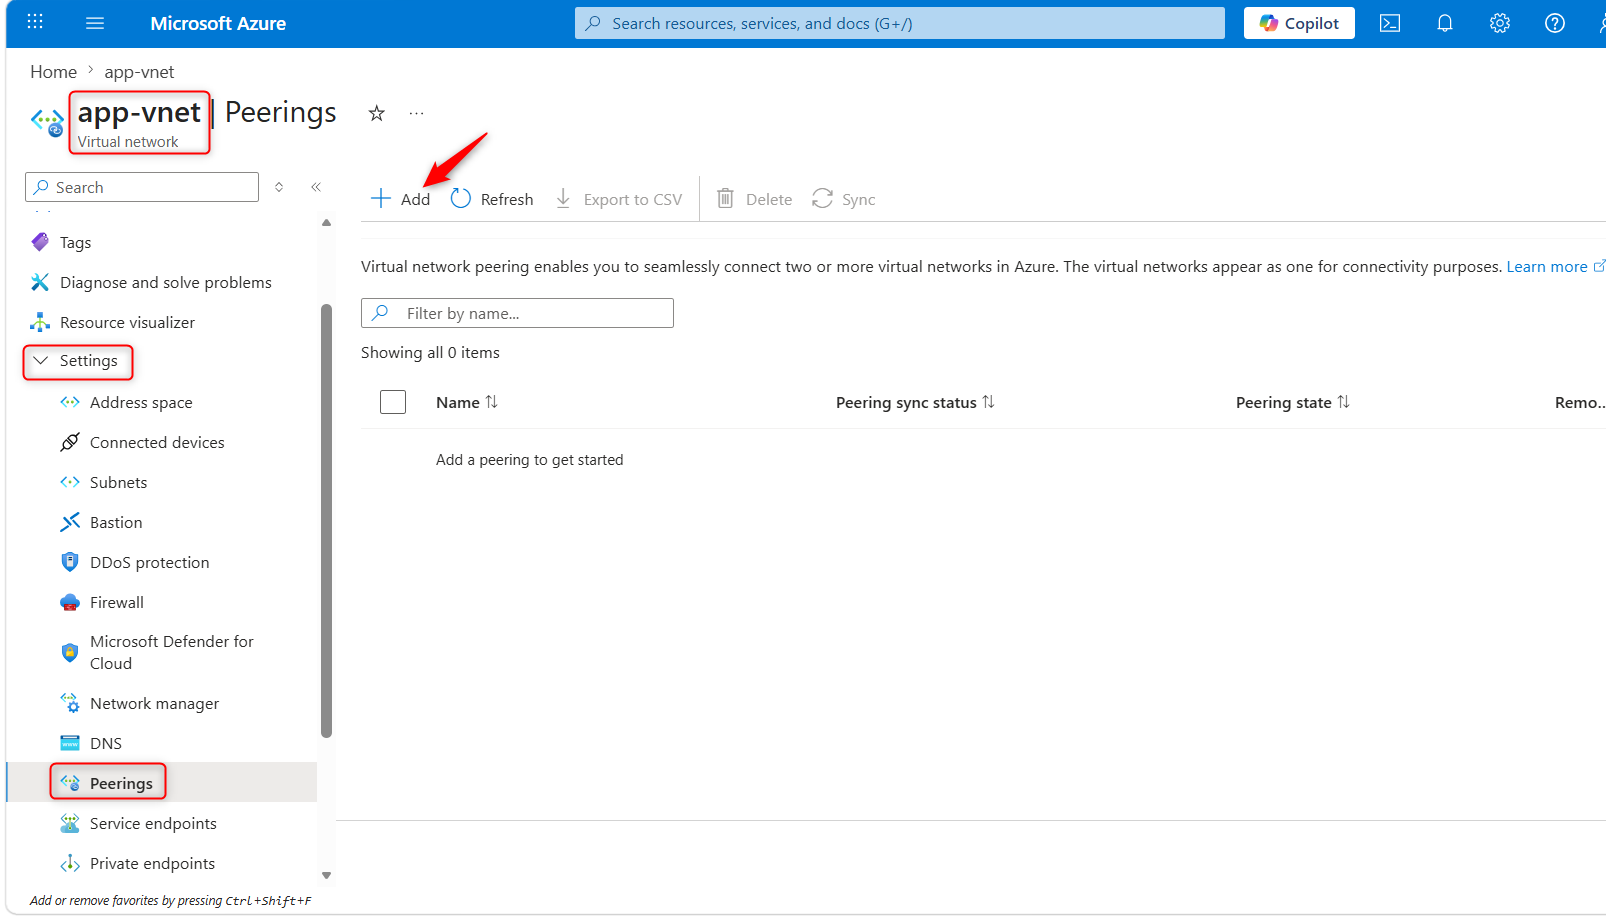Collapse the sidebar with the double chevron
Image resolution: width=1606 pixels, height=916 pixels.
316,187
